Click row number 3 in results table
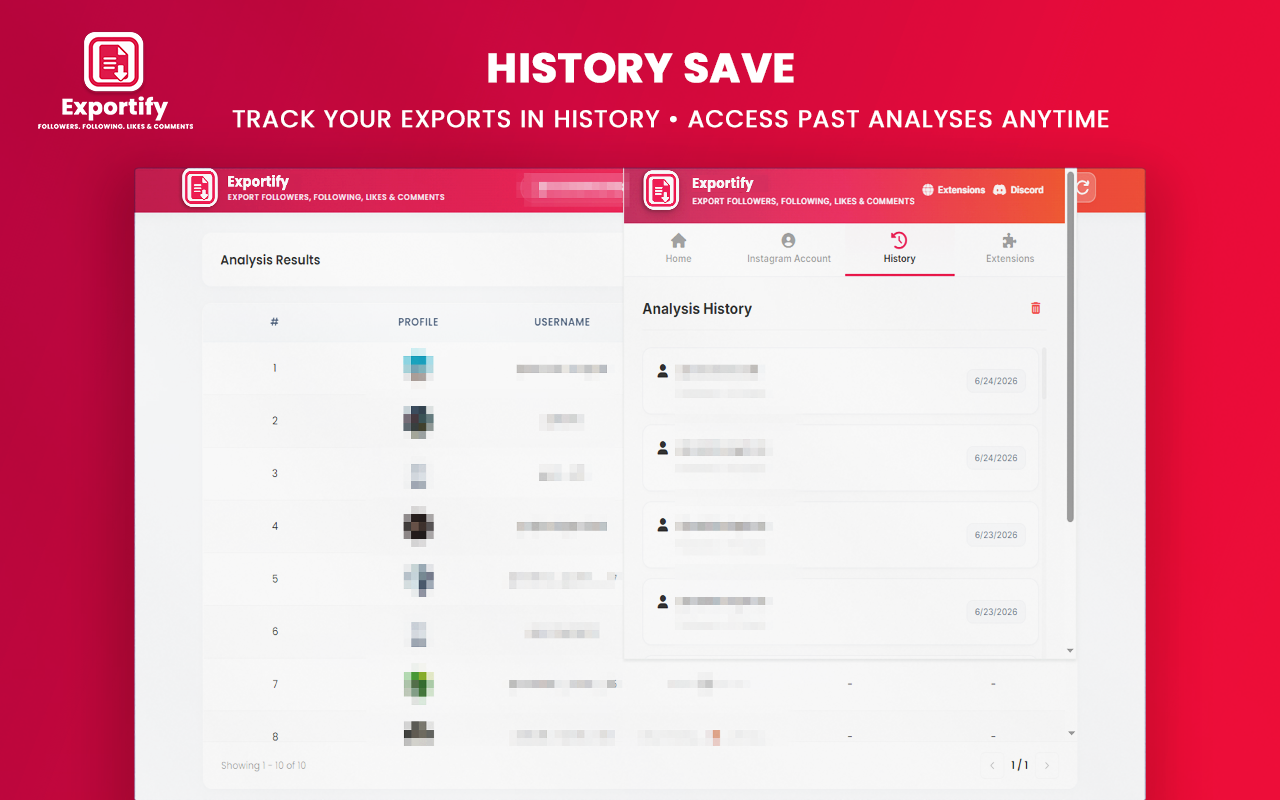This screenshot has width=1280, height=800. pos(275,473)
